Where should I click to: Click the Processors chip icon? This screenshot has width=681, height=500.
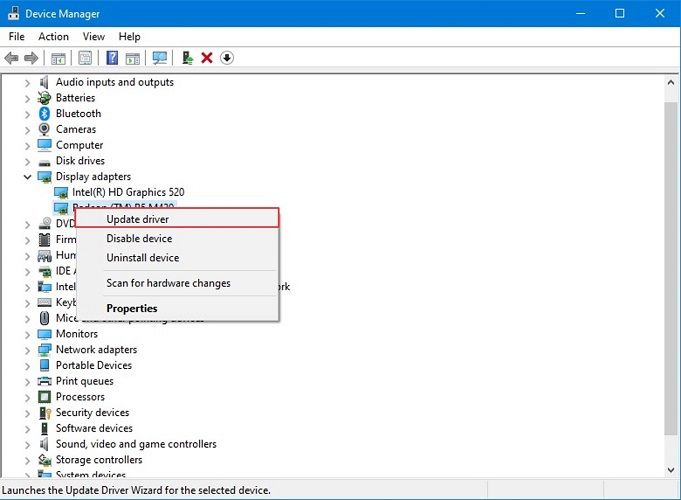(44, 397)
